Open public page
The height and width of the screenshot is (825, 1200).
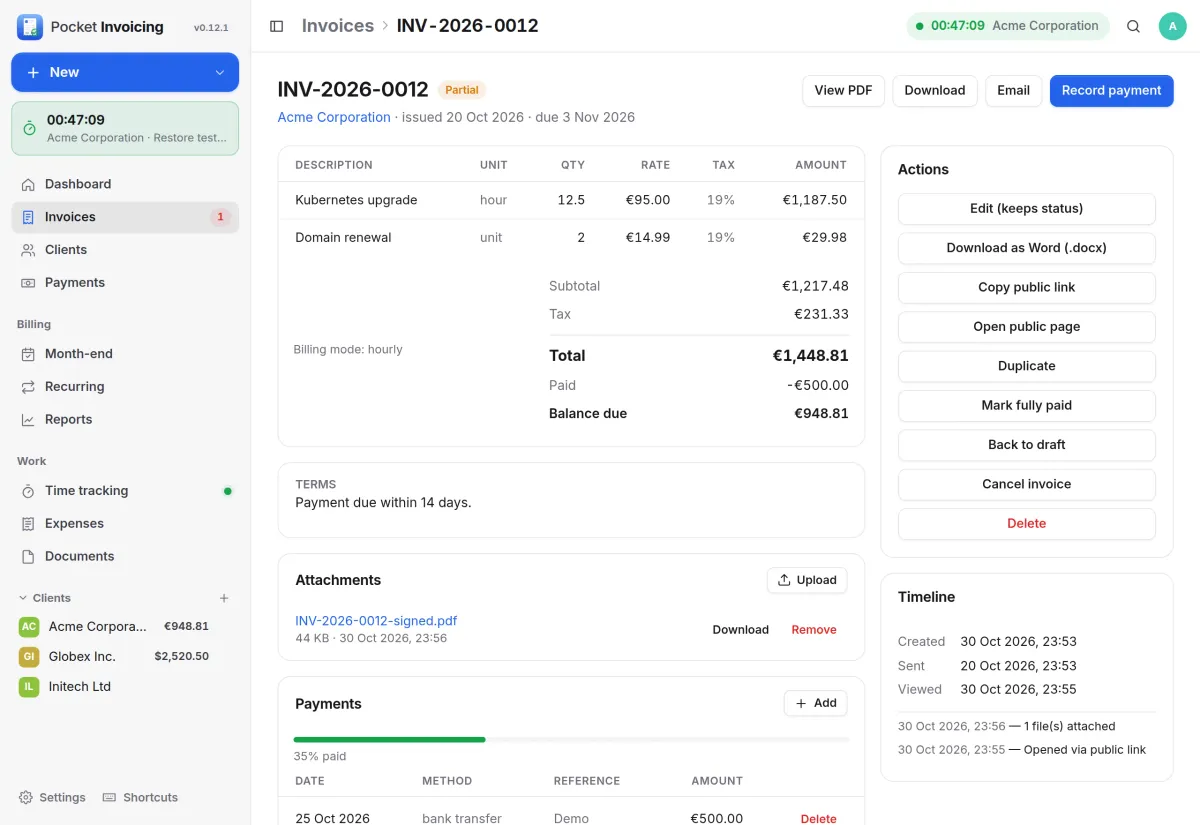coord(1027,327)
